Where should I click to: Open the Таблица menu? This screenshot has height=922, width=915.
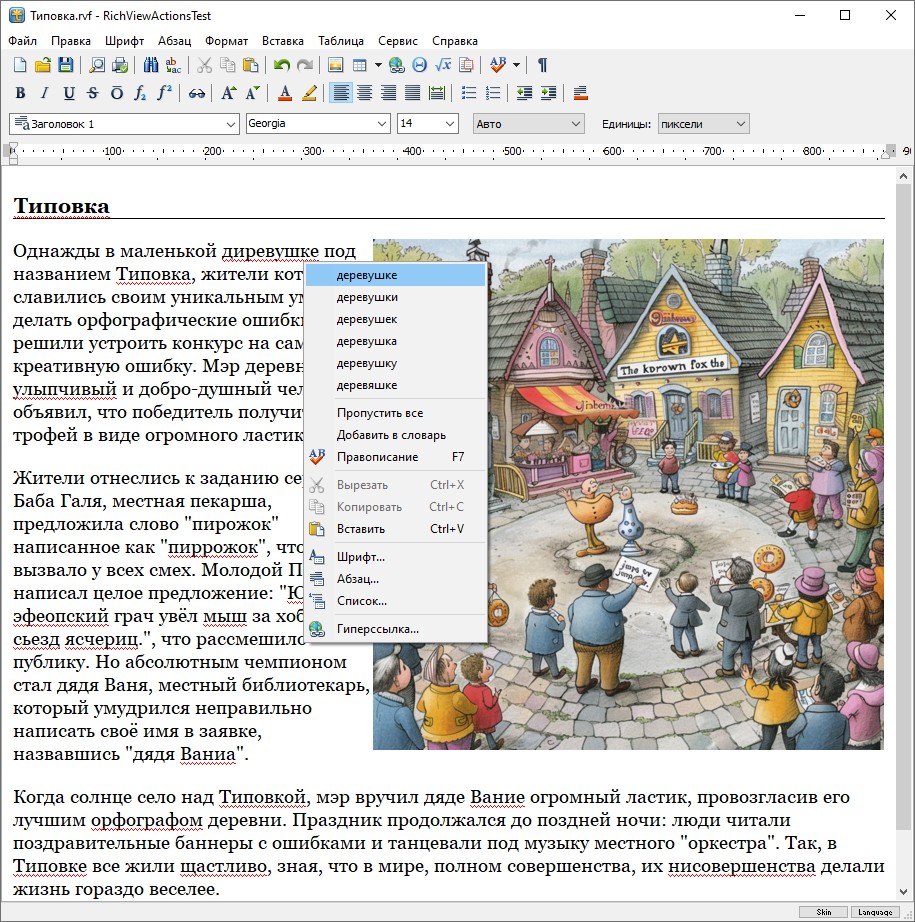pyautogui.click(x=340, y=41)
